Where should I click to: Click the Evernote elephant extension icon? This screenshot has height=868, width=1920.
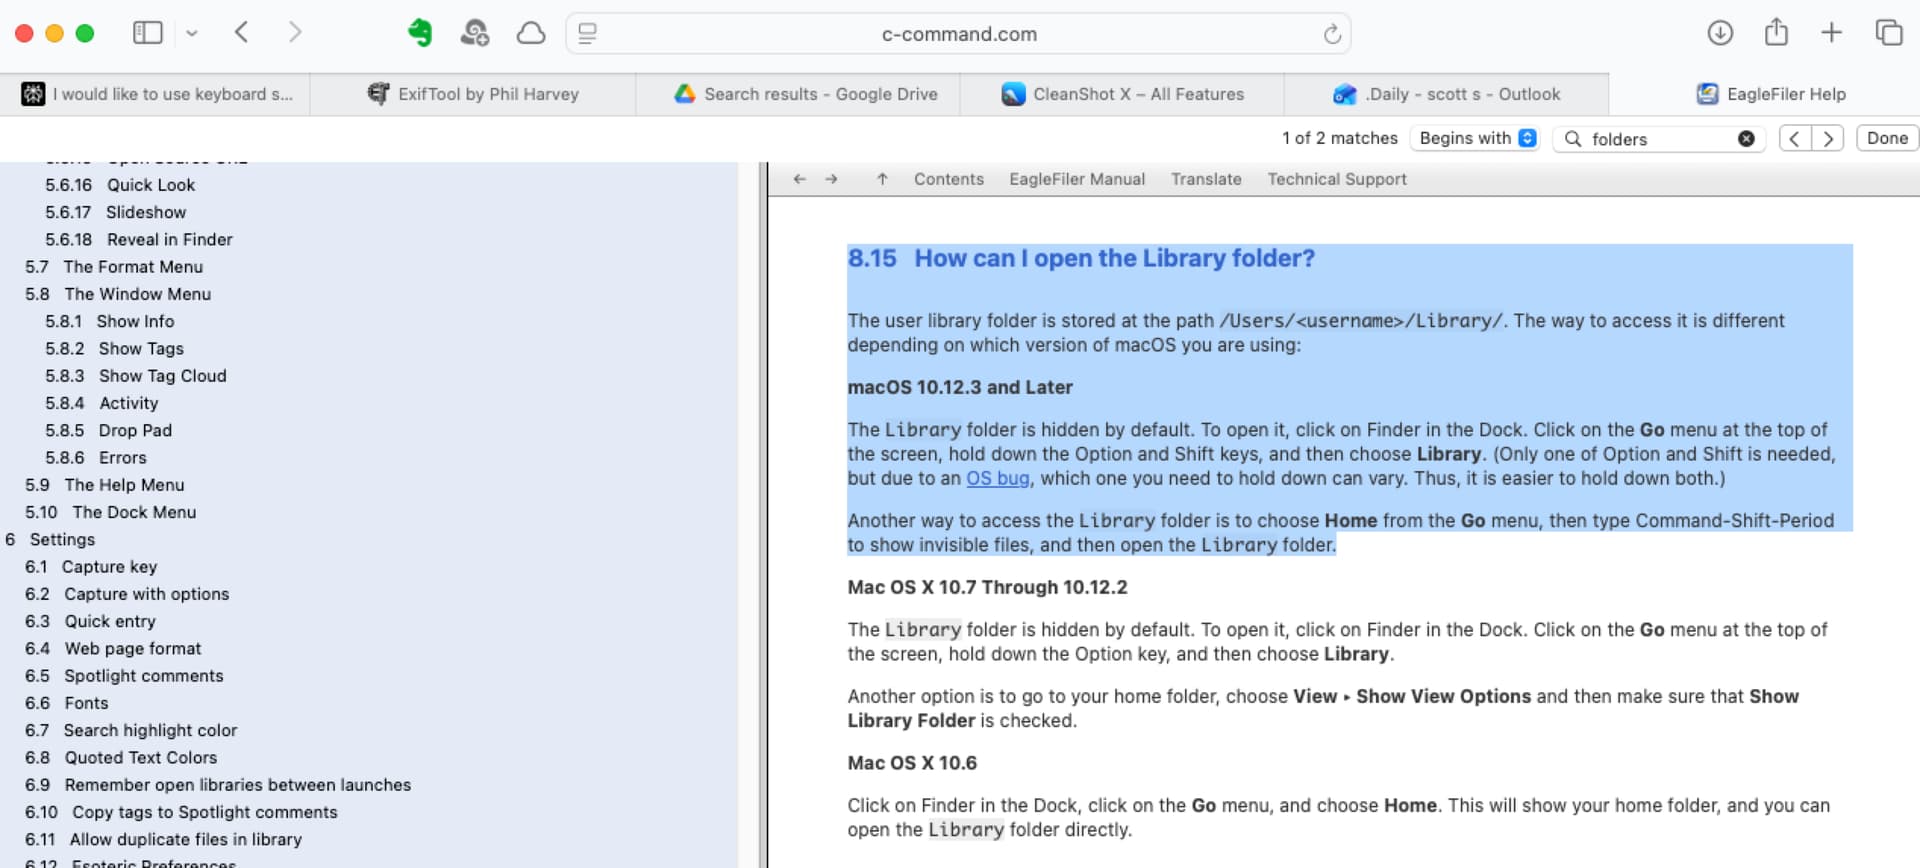point(420,33)
